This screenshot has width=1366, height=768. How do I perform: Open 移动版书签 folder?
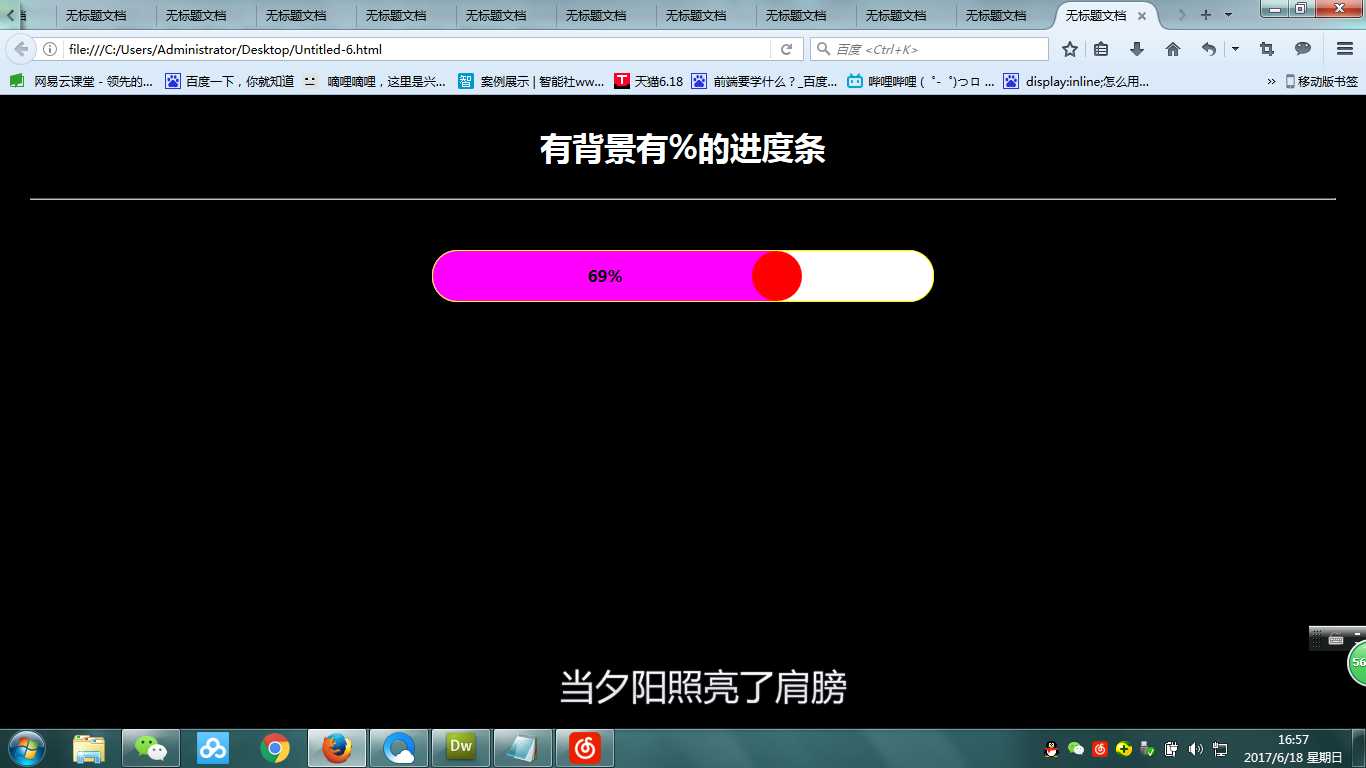tap(1321, 82)
